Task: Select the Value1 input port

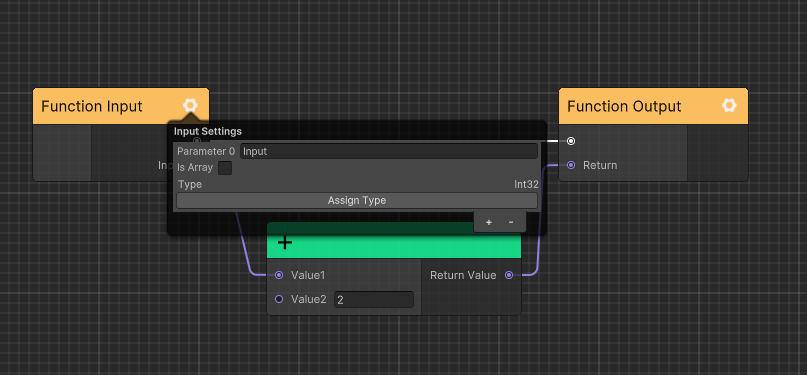Action: click(x=279, y=275)
